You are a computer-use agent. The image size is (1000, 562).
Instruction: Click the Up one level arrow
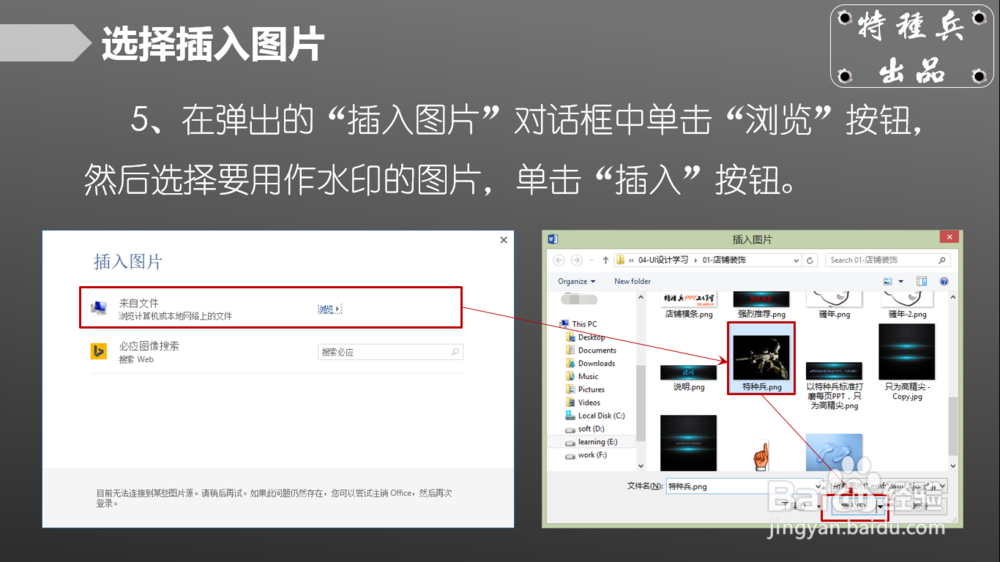point(605,260)
